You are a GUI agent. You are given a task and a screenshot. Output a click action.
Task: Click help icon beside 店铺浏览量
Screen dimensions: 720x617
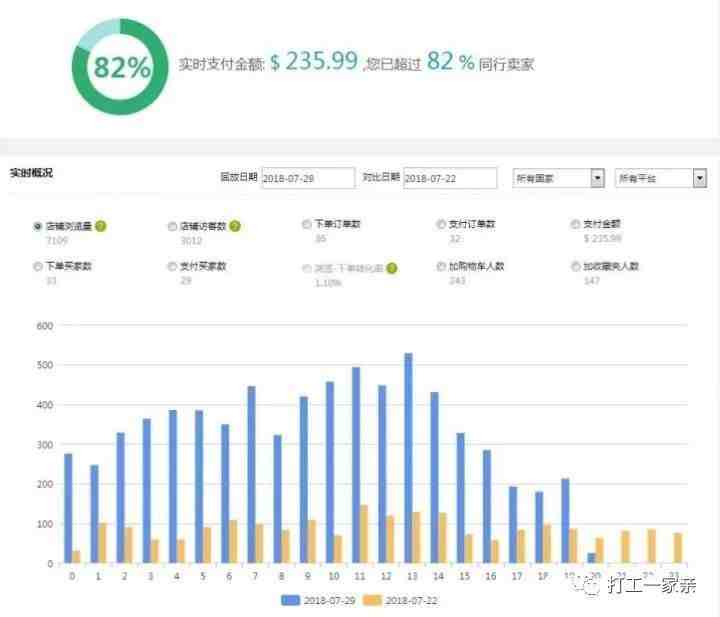tap(101, 226)
